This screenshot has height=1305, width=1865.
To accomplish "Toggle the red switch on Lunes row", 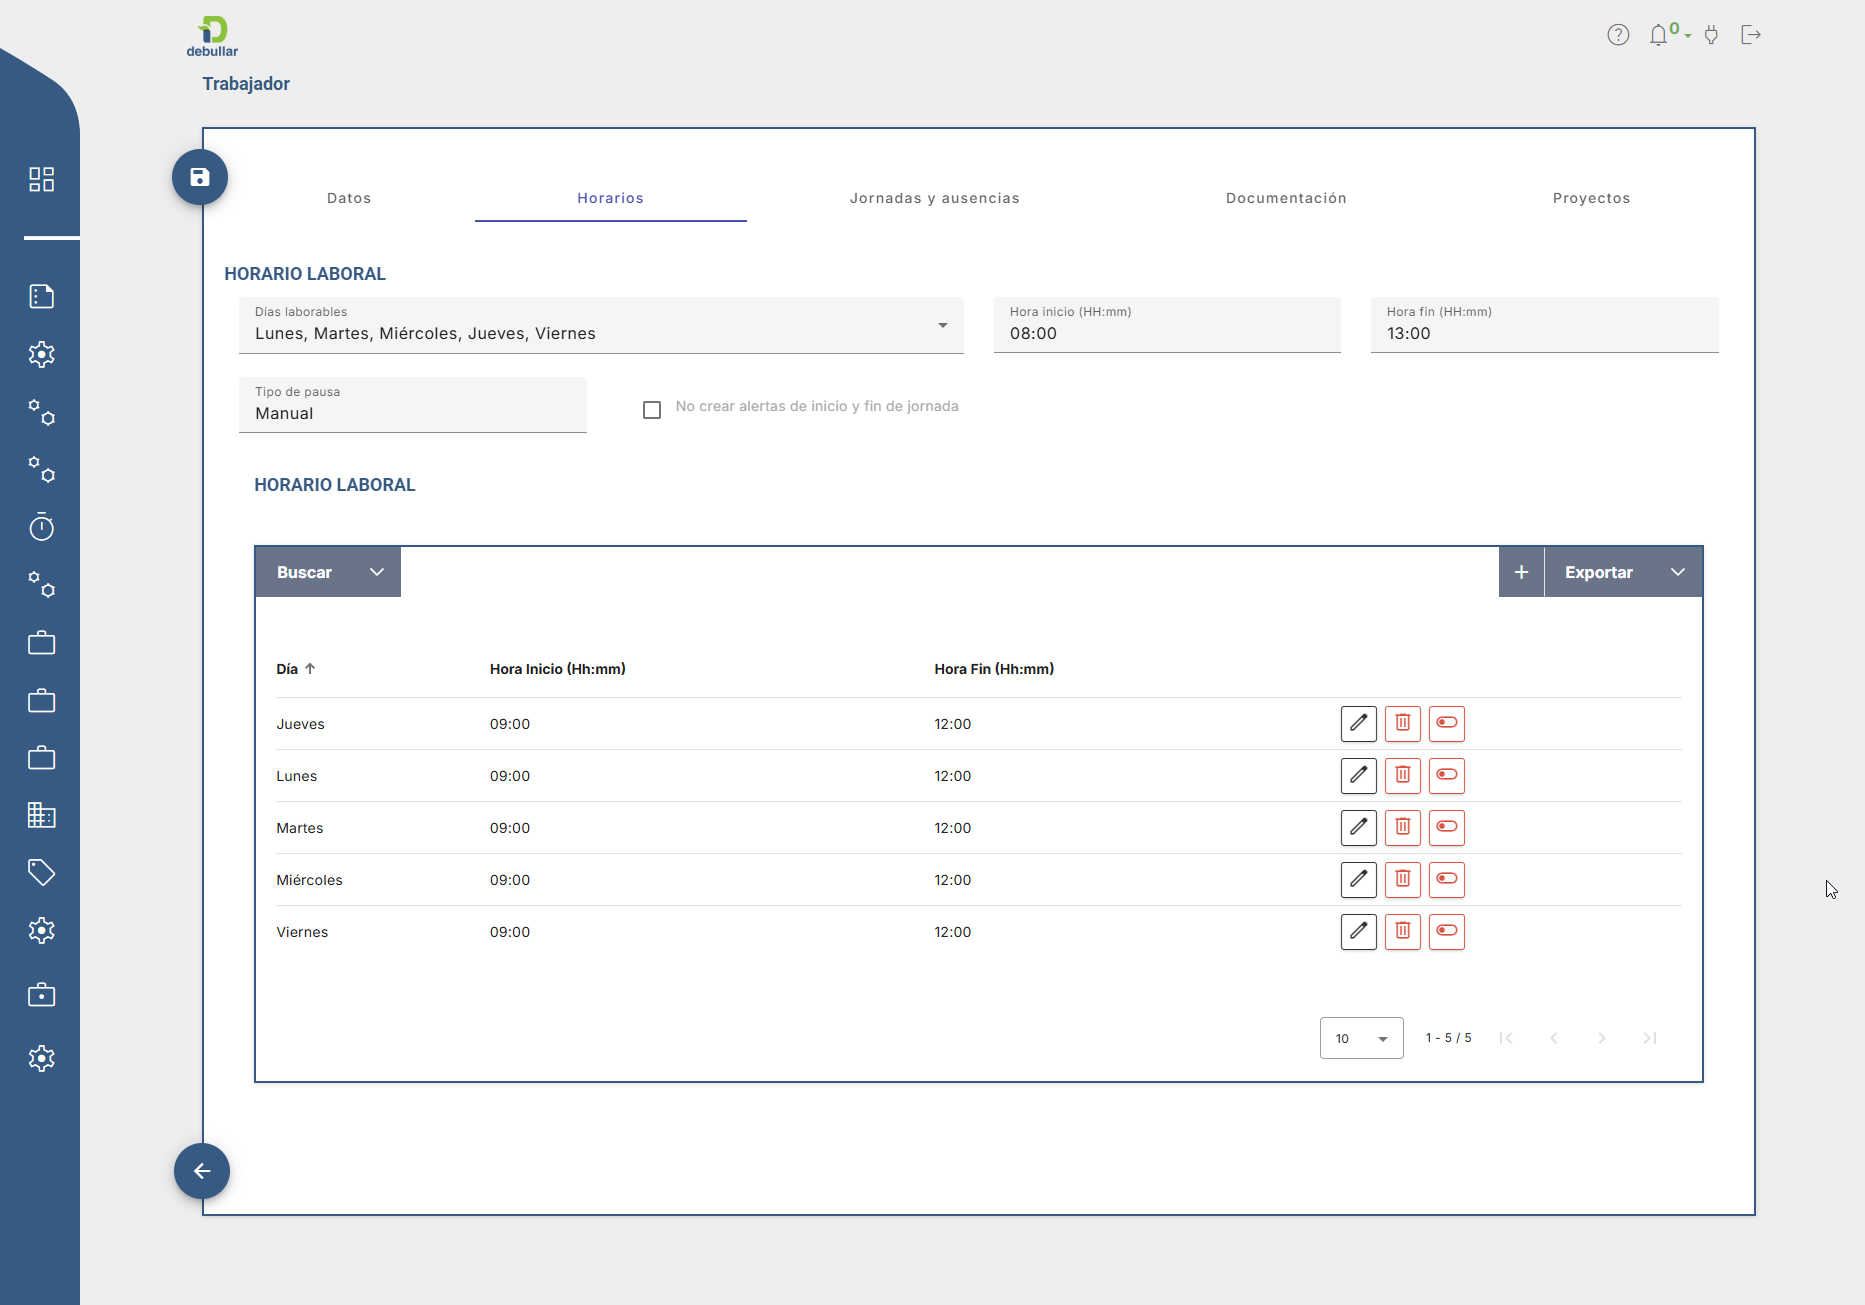I will point(1446,775).
